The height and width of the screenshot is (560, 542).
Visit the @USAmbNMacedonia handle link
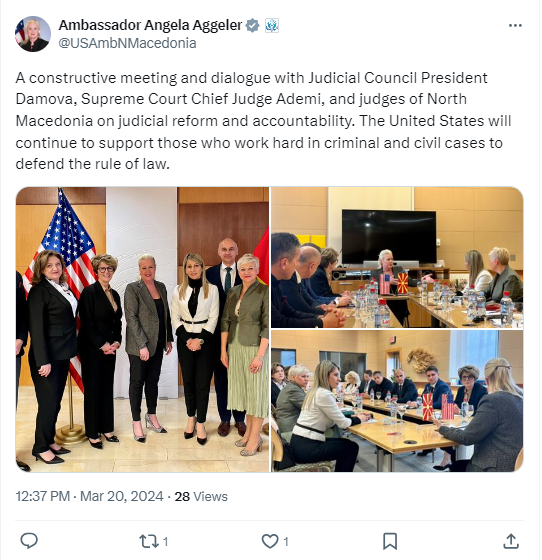point(127,43)
